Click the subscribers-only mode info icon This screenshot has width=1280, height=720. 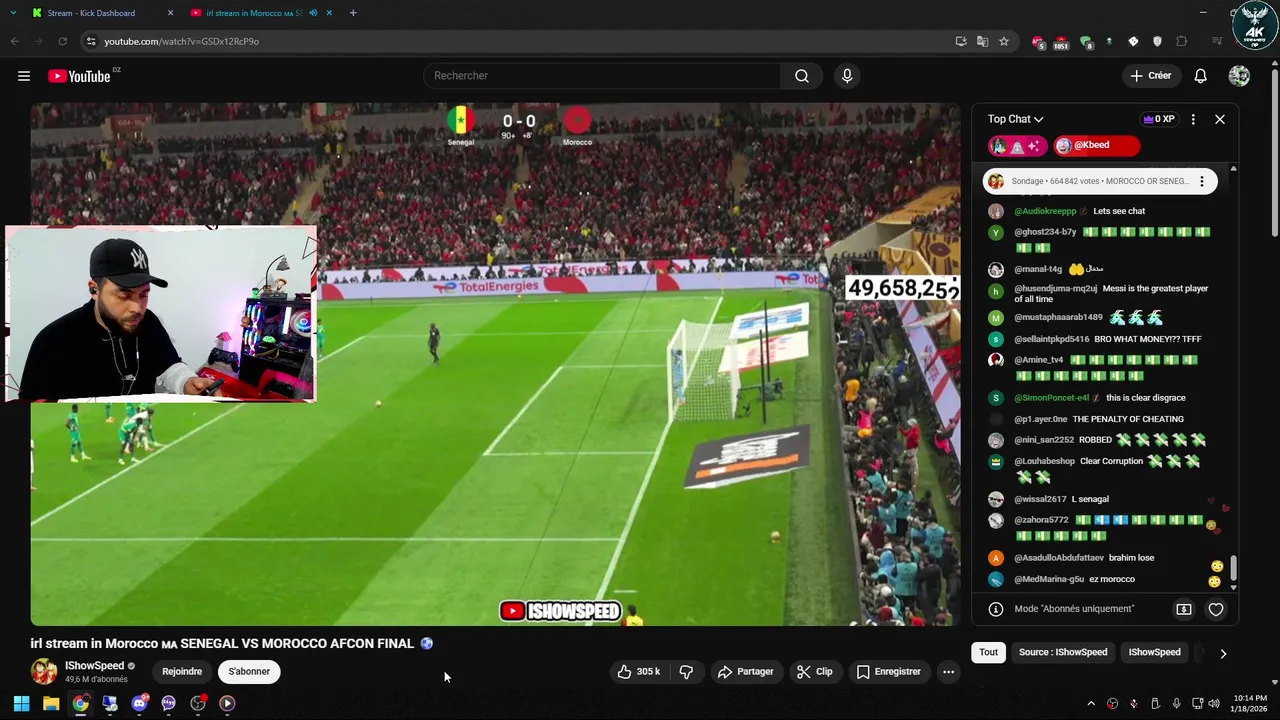pos(996,609)
